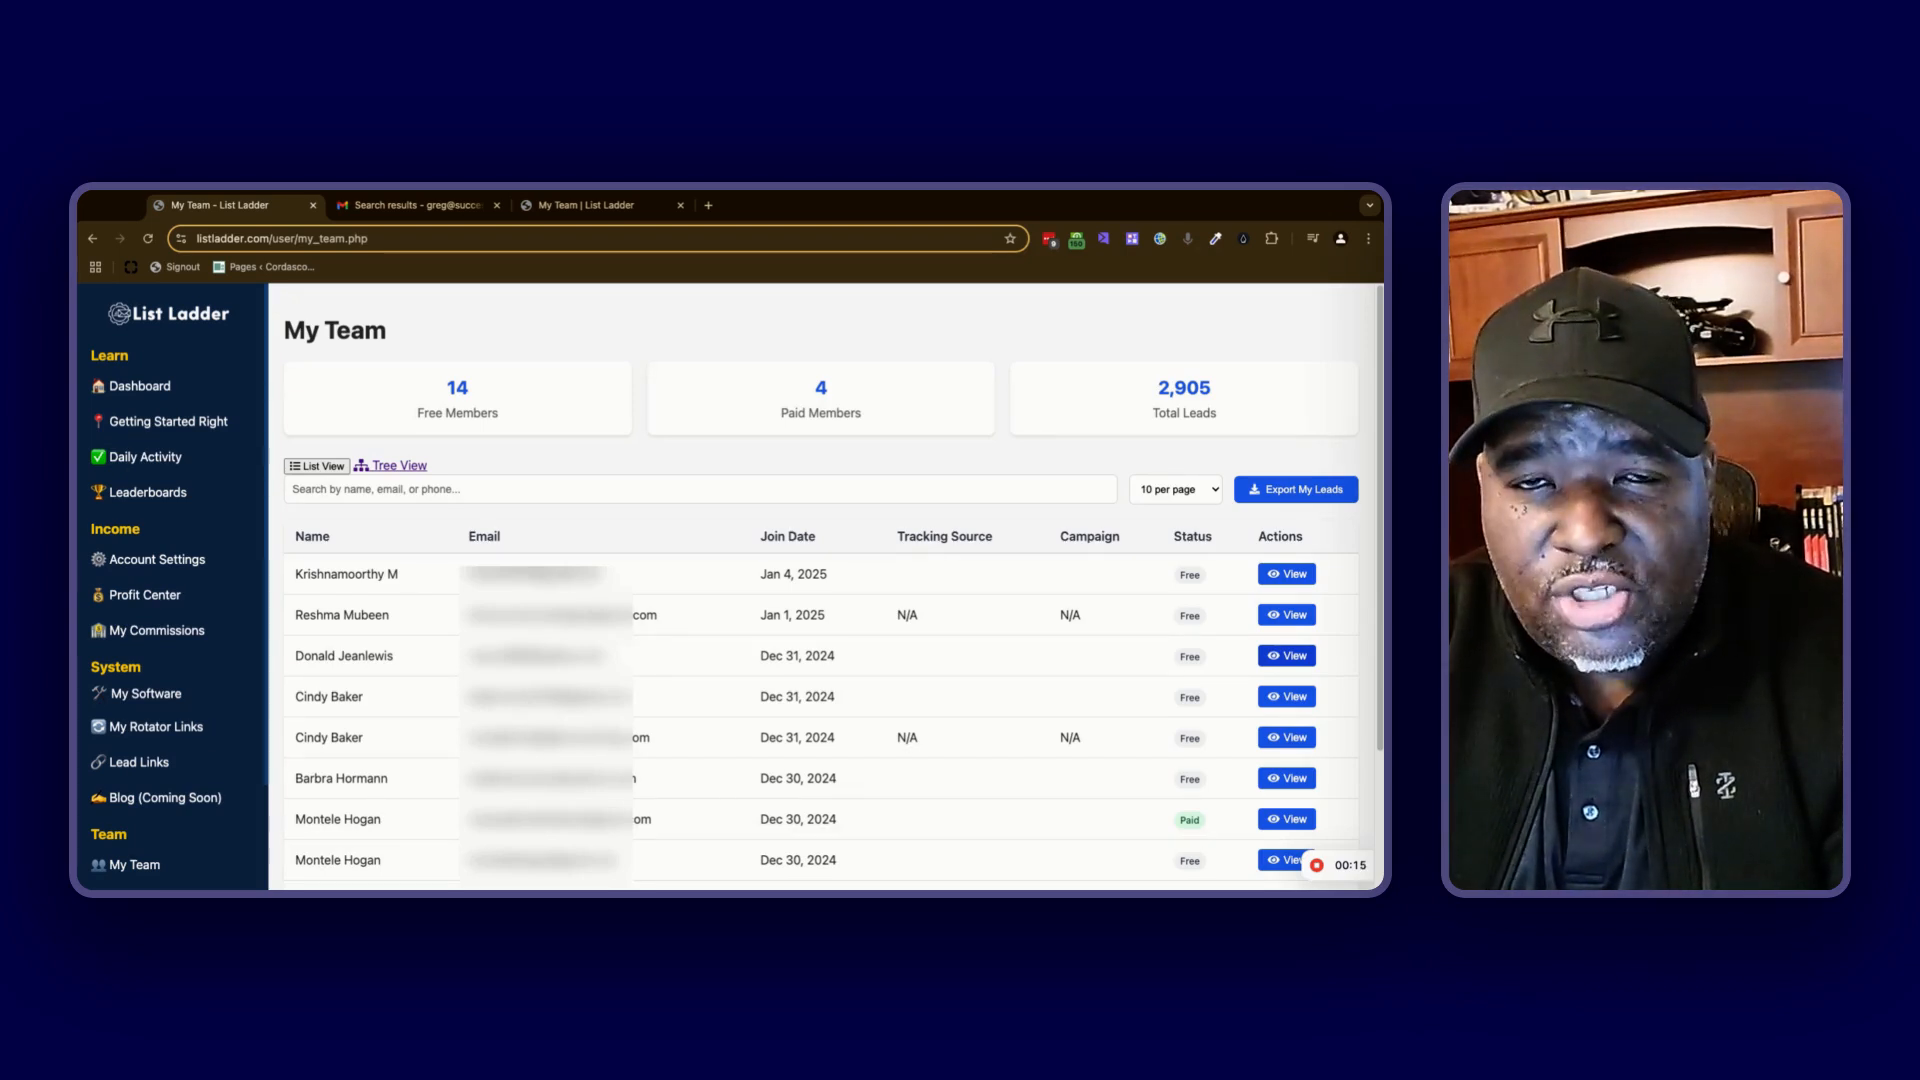Open the media control icon
Screen dimensions: 1920x1080
point(1312,239)
